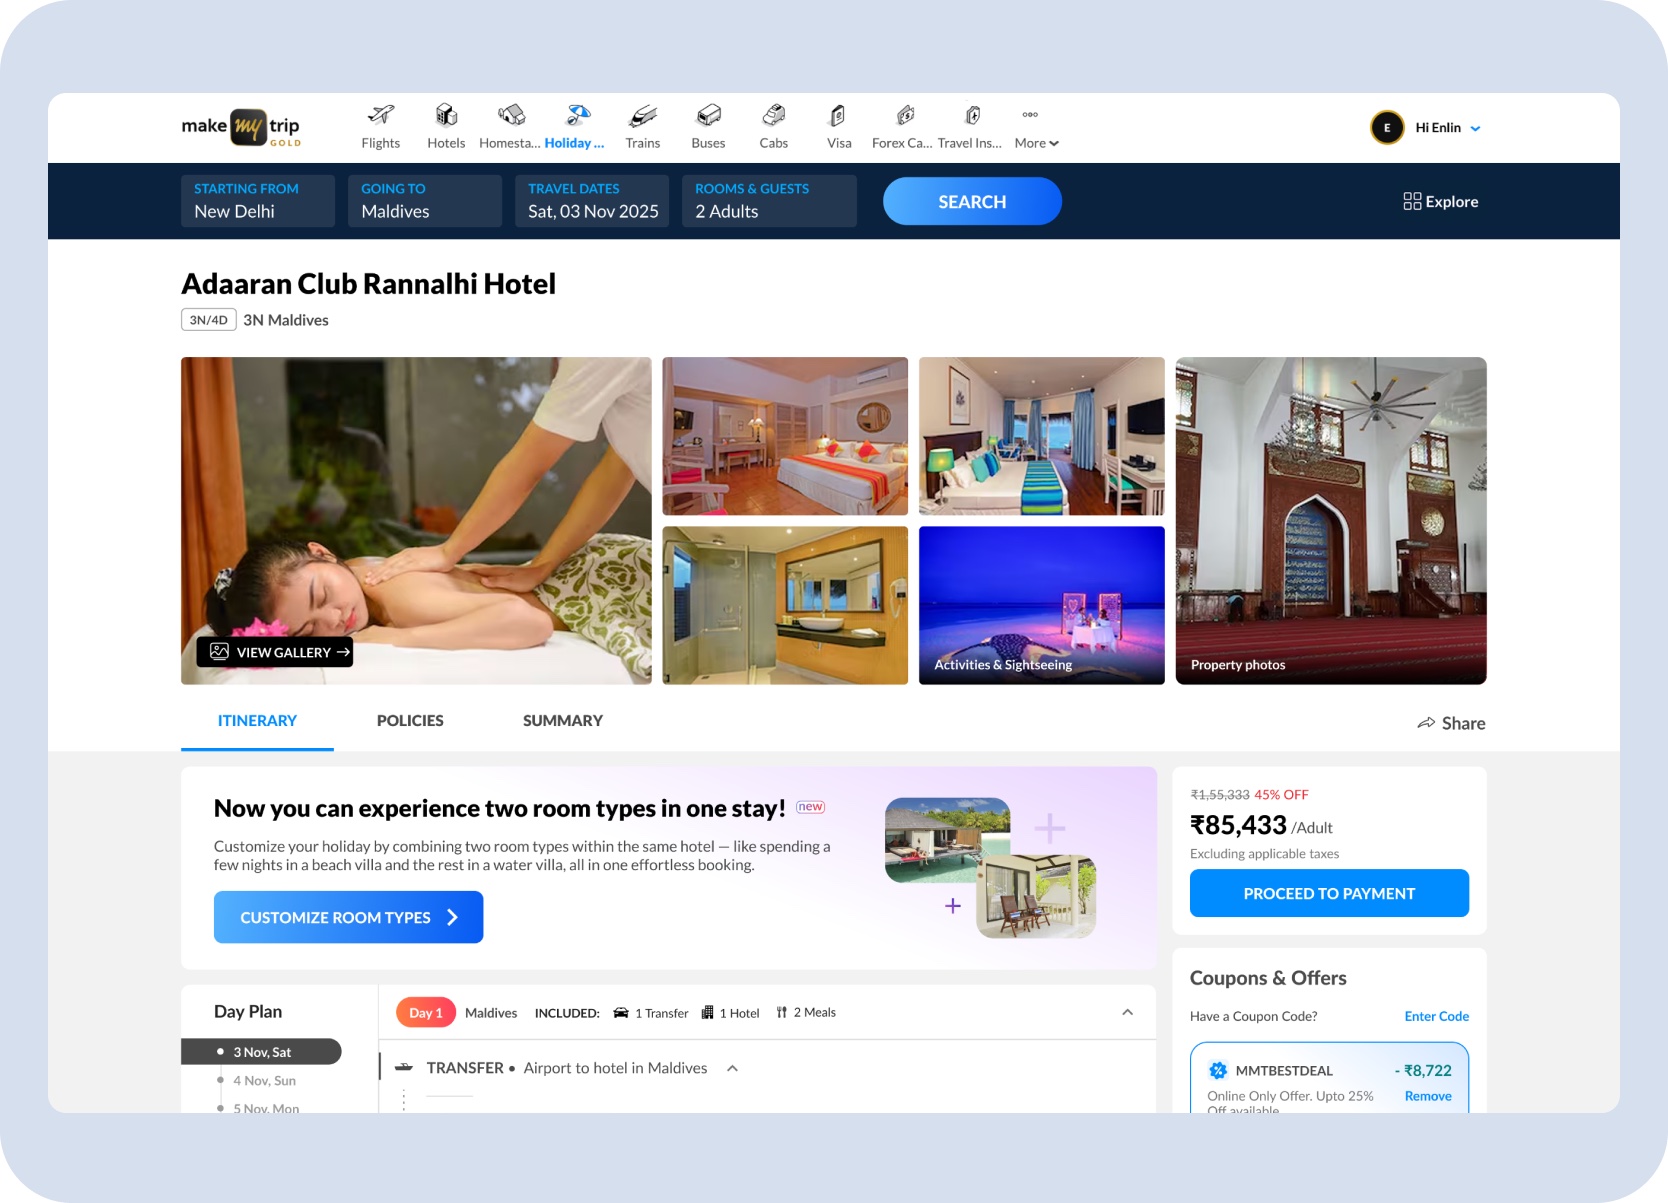
Task: Open the Travel Insurance section icon
Action: [x=972, y=115]
